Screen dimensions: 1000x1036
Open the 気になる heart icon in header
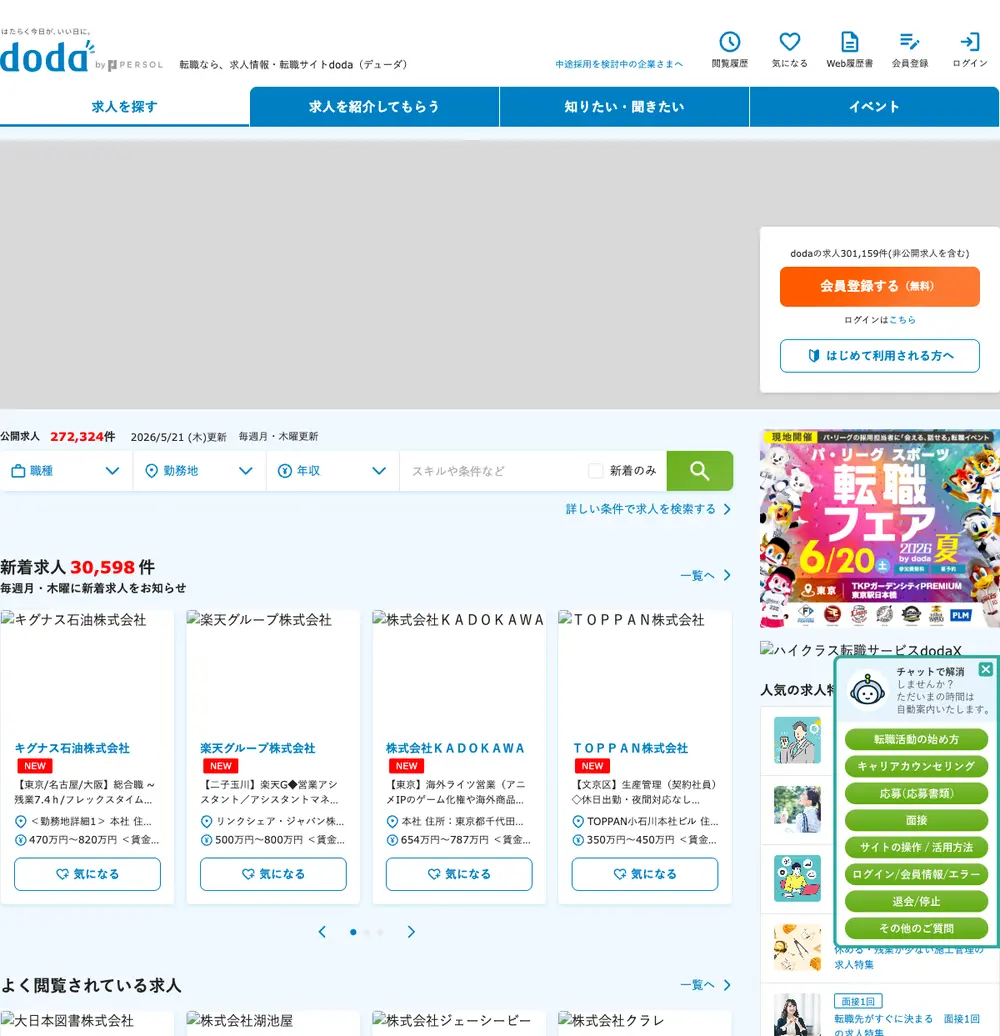pyautogui.click(x=789, y=42)
